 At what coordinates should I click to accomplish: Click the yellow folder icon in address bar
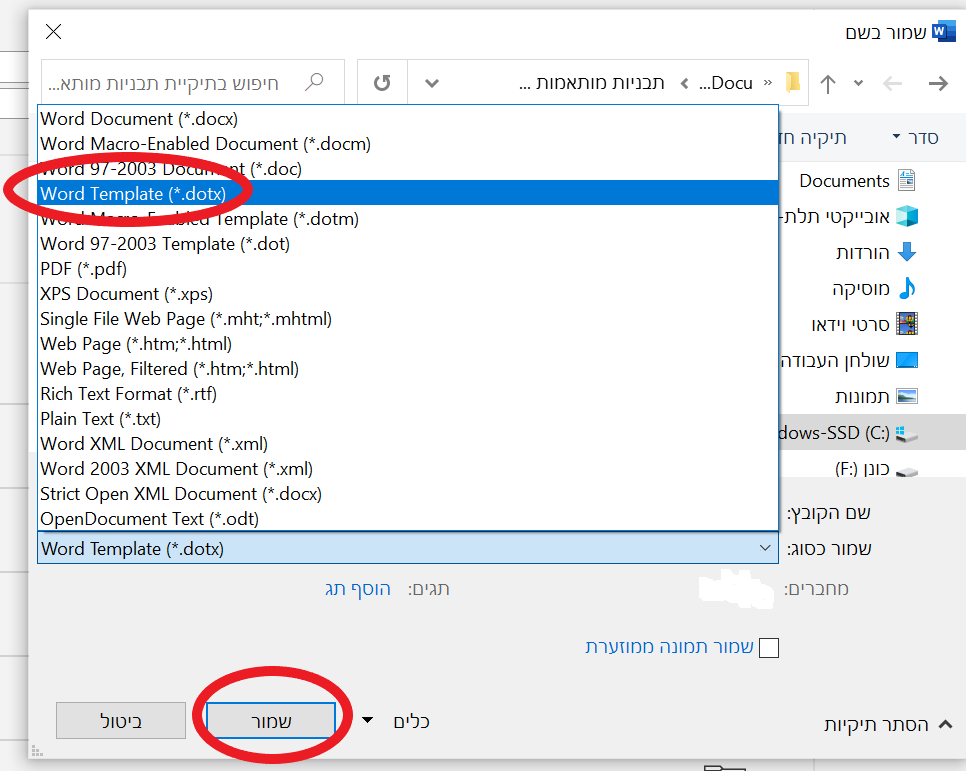(793, 82)
